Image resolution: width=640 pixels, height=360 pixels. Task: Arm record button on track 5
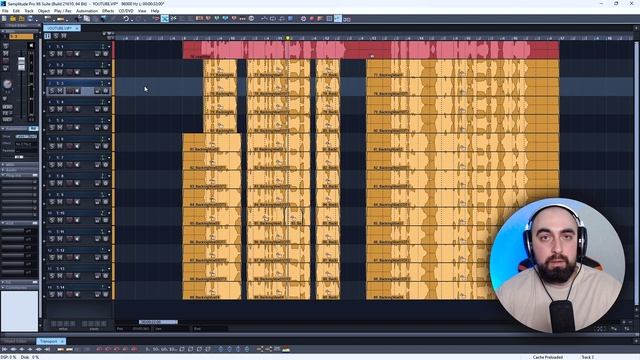69,128
